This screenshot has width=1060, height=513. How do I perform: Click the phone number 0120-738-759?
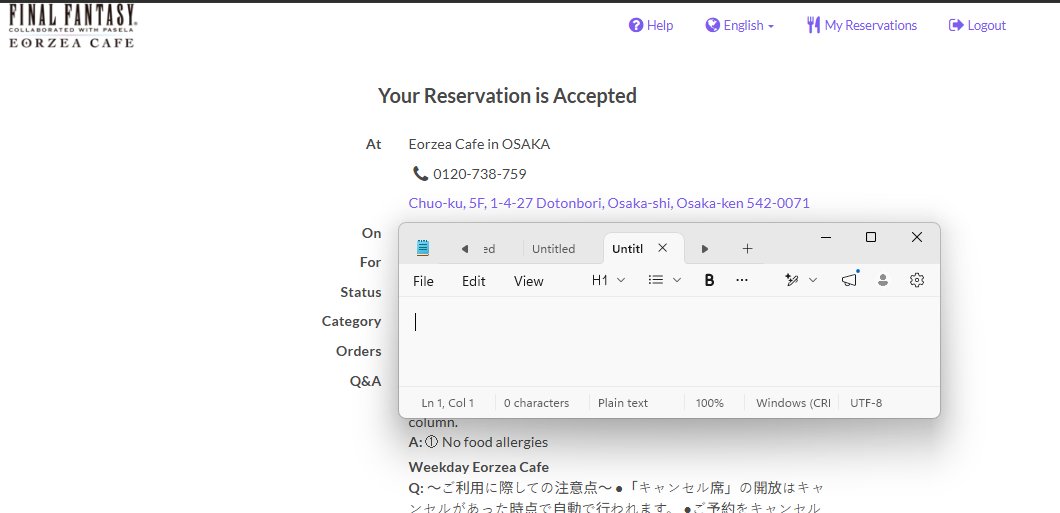click(x=479, y=174)
